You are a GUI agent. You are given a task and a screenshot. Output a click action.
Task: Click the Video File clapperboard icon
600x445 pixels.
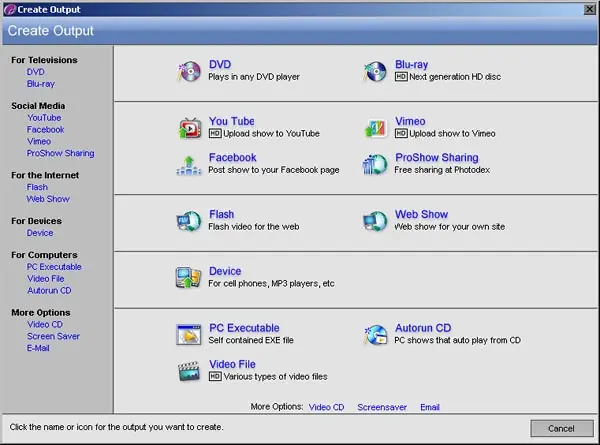pos(189,371)
